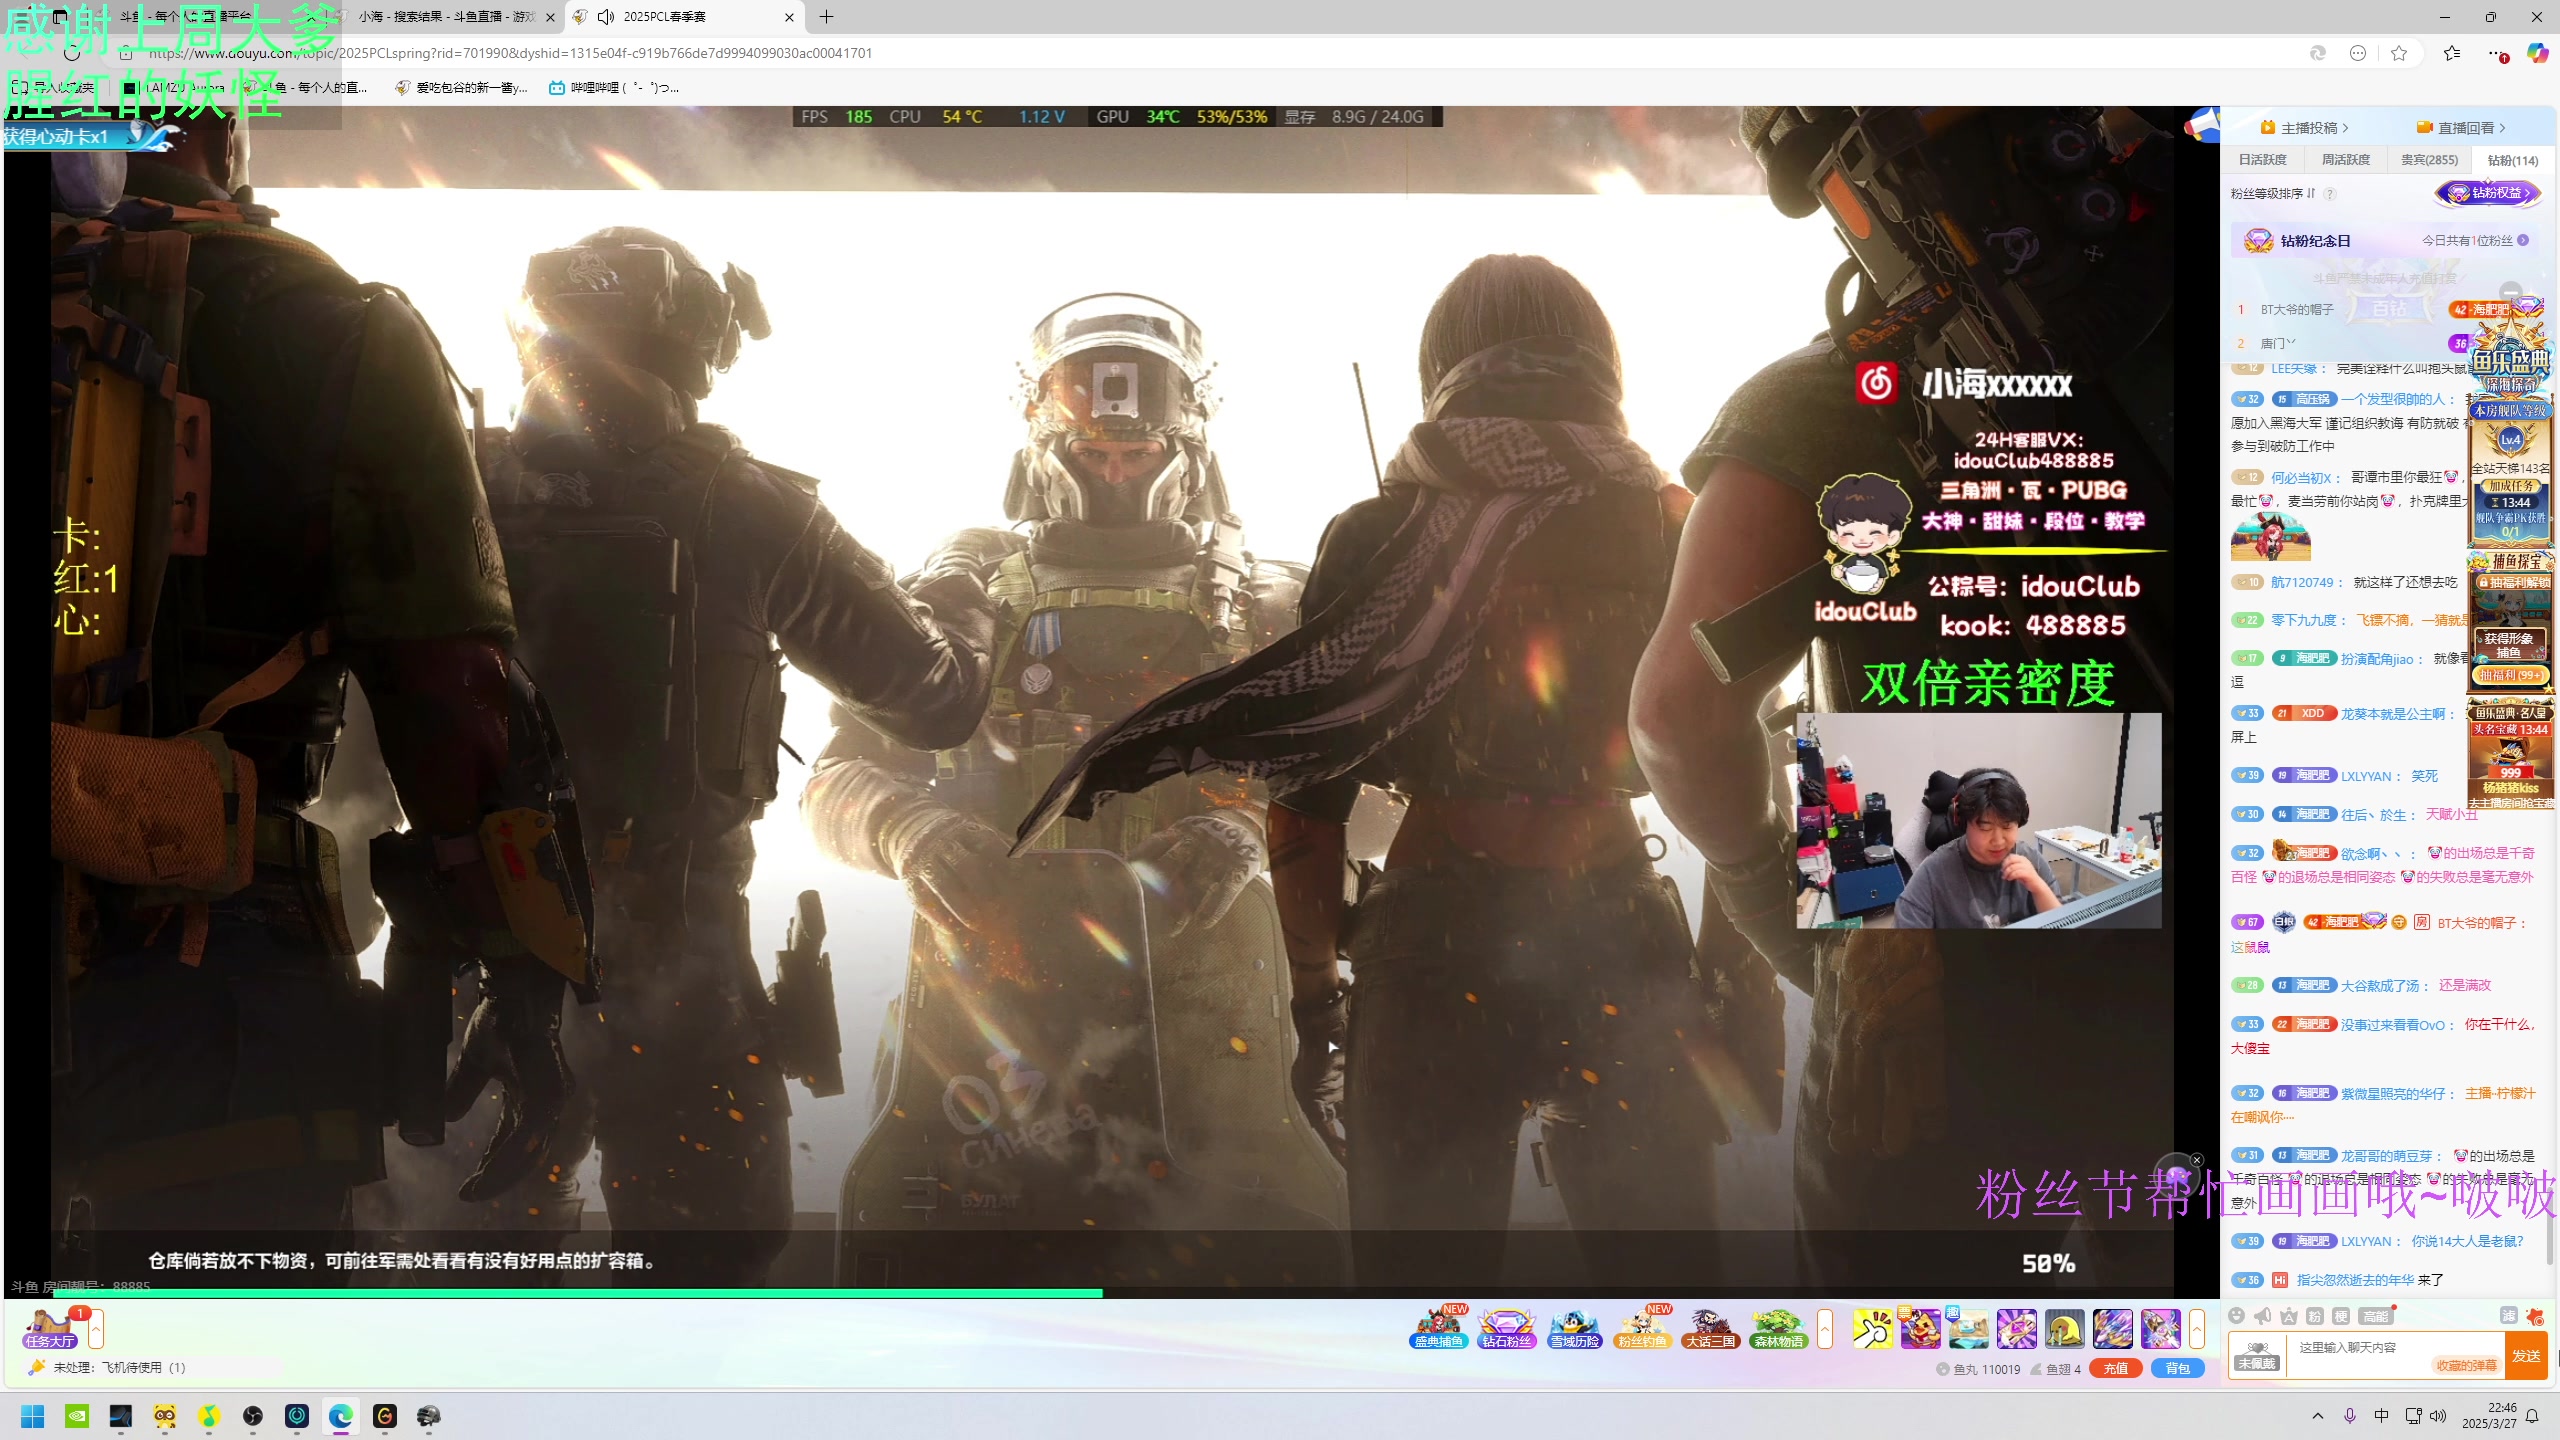Expand the 唐门 user dropdown chevron
Screen dimensions: 2560x1440
pos(2291,343)
